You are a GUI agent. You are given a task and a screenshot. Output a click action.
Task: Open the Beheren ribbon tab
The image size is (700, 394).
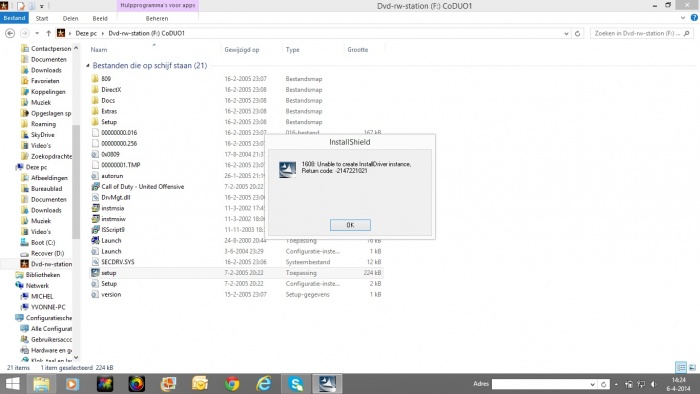click(157, 18)
